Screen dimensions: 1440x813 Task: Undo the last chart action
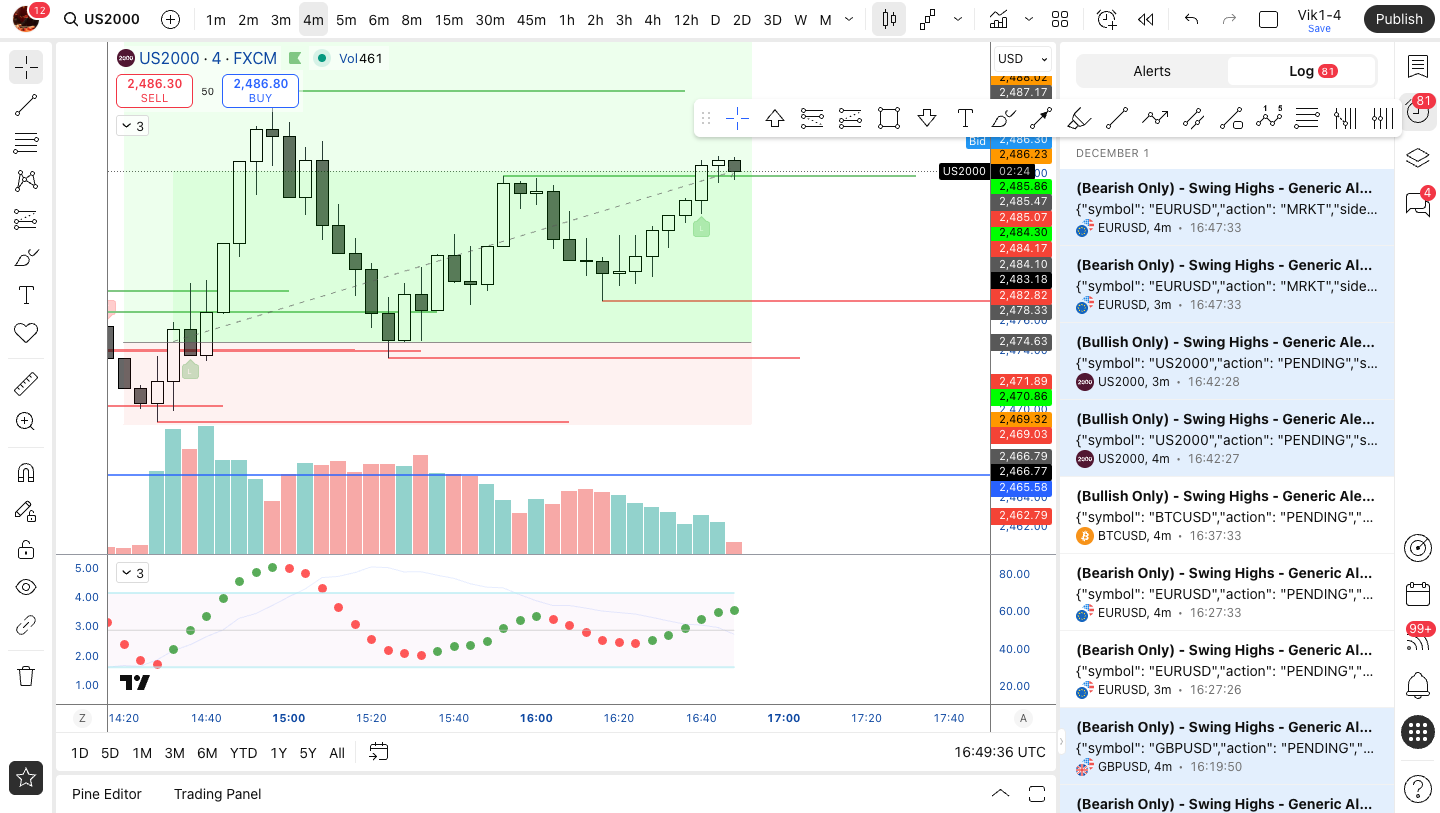(1190, 19)
